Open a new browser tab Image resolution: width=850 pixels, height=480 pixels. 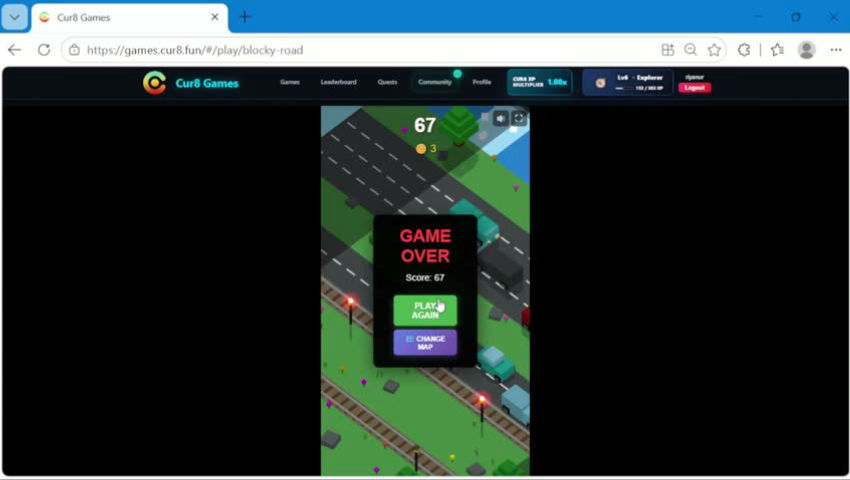click(x=245, y=17)
